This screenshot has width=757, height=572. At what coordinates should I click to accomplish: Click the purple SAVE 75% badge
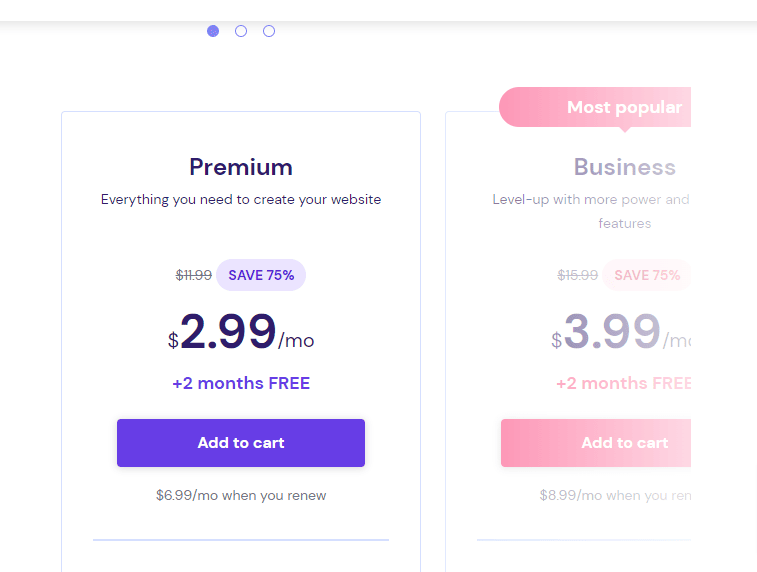click(261, 275)
